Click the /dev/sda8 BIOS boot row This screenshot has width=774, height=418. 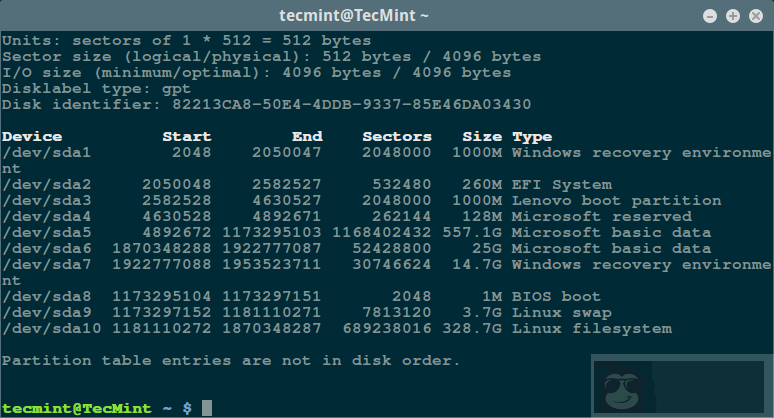pos(300,297)
